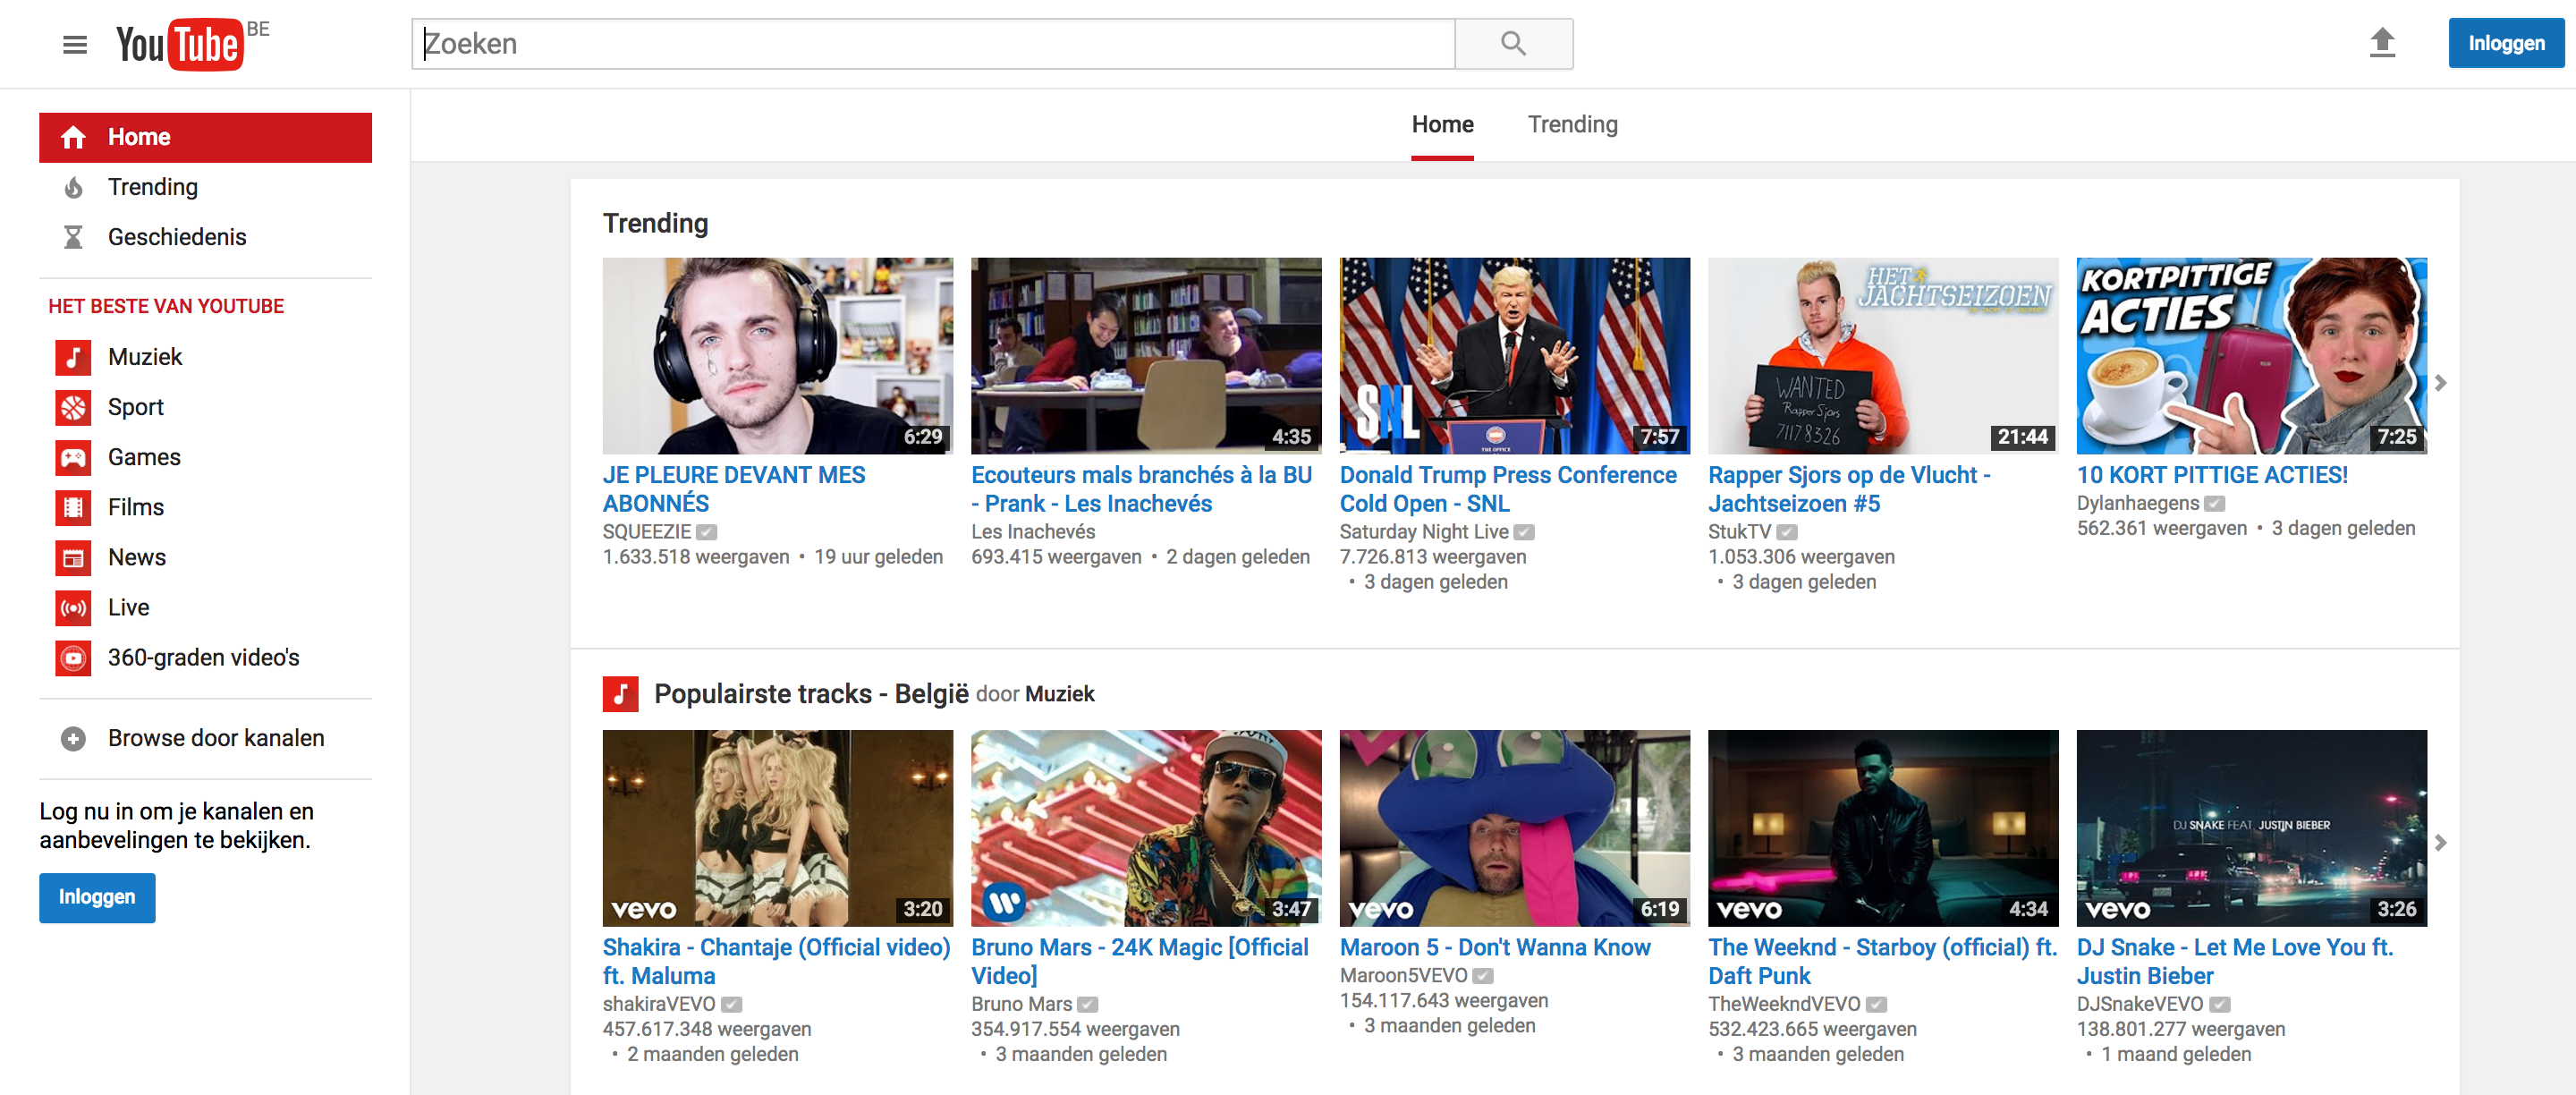Open Donald Trump Press Conference Cold Open link
2576x1095 pixels.
(x=1508, y=489)
